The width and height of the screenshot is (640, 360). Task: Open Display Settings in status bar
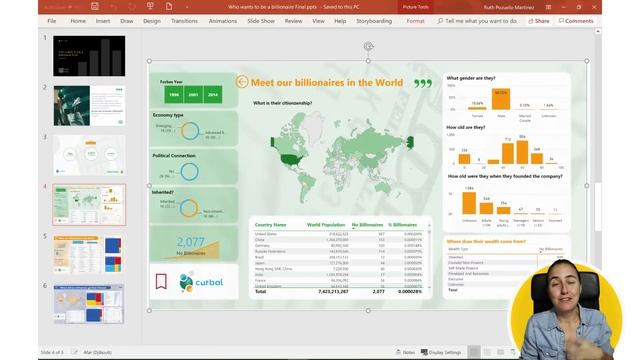(441, 352)
